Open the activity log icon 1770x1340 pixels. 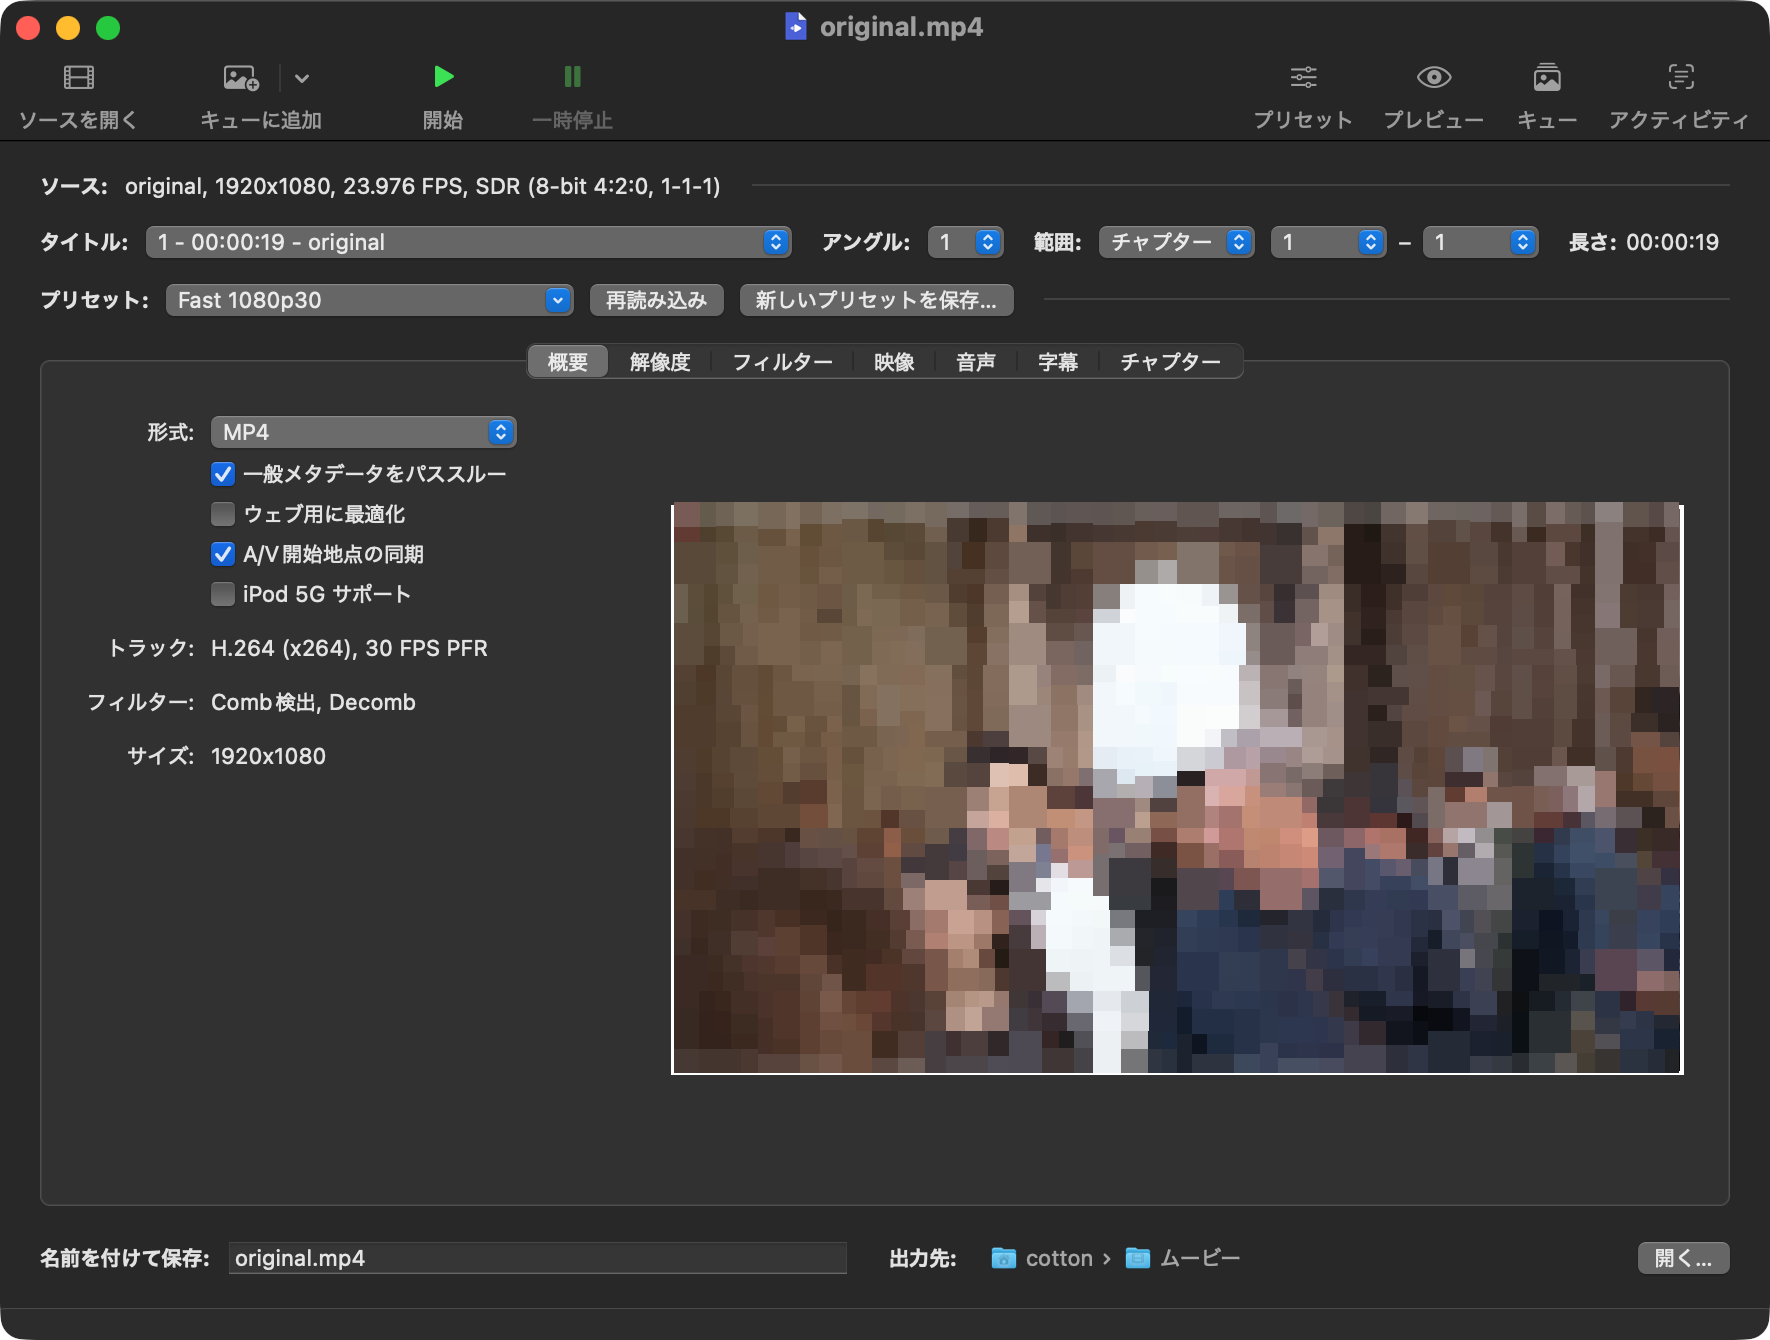point(1681,77)
